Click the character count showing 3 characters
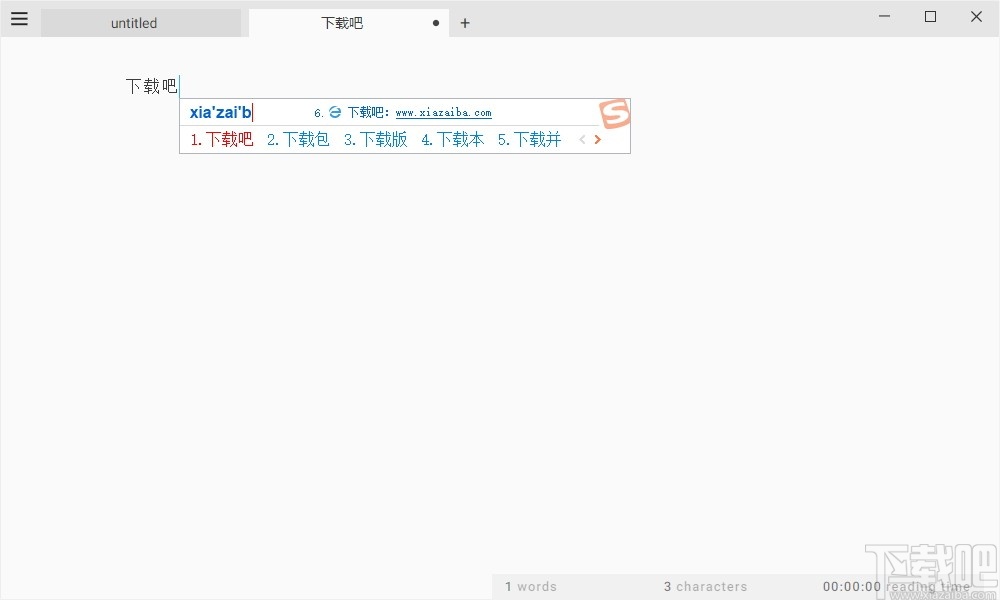The width and height of the screenshot is (1000, 600). pos(705,586)
